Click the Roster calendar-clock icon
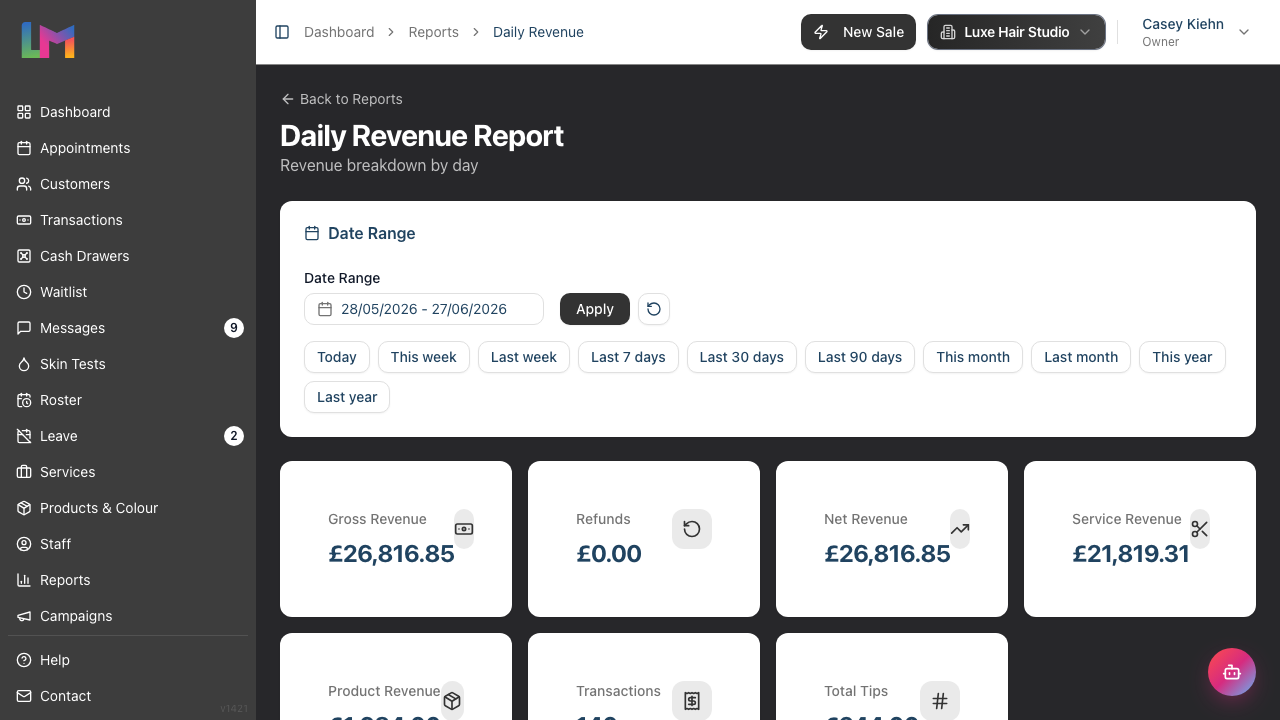 click(24, 400)
